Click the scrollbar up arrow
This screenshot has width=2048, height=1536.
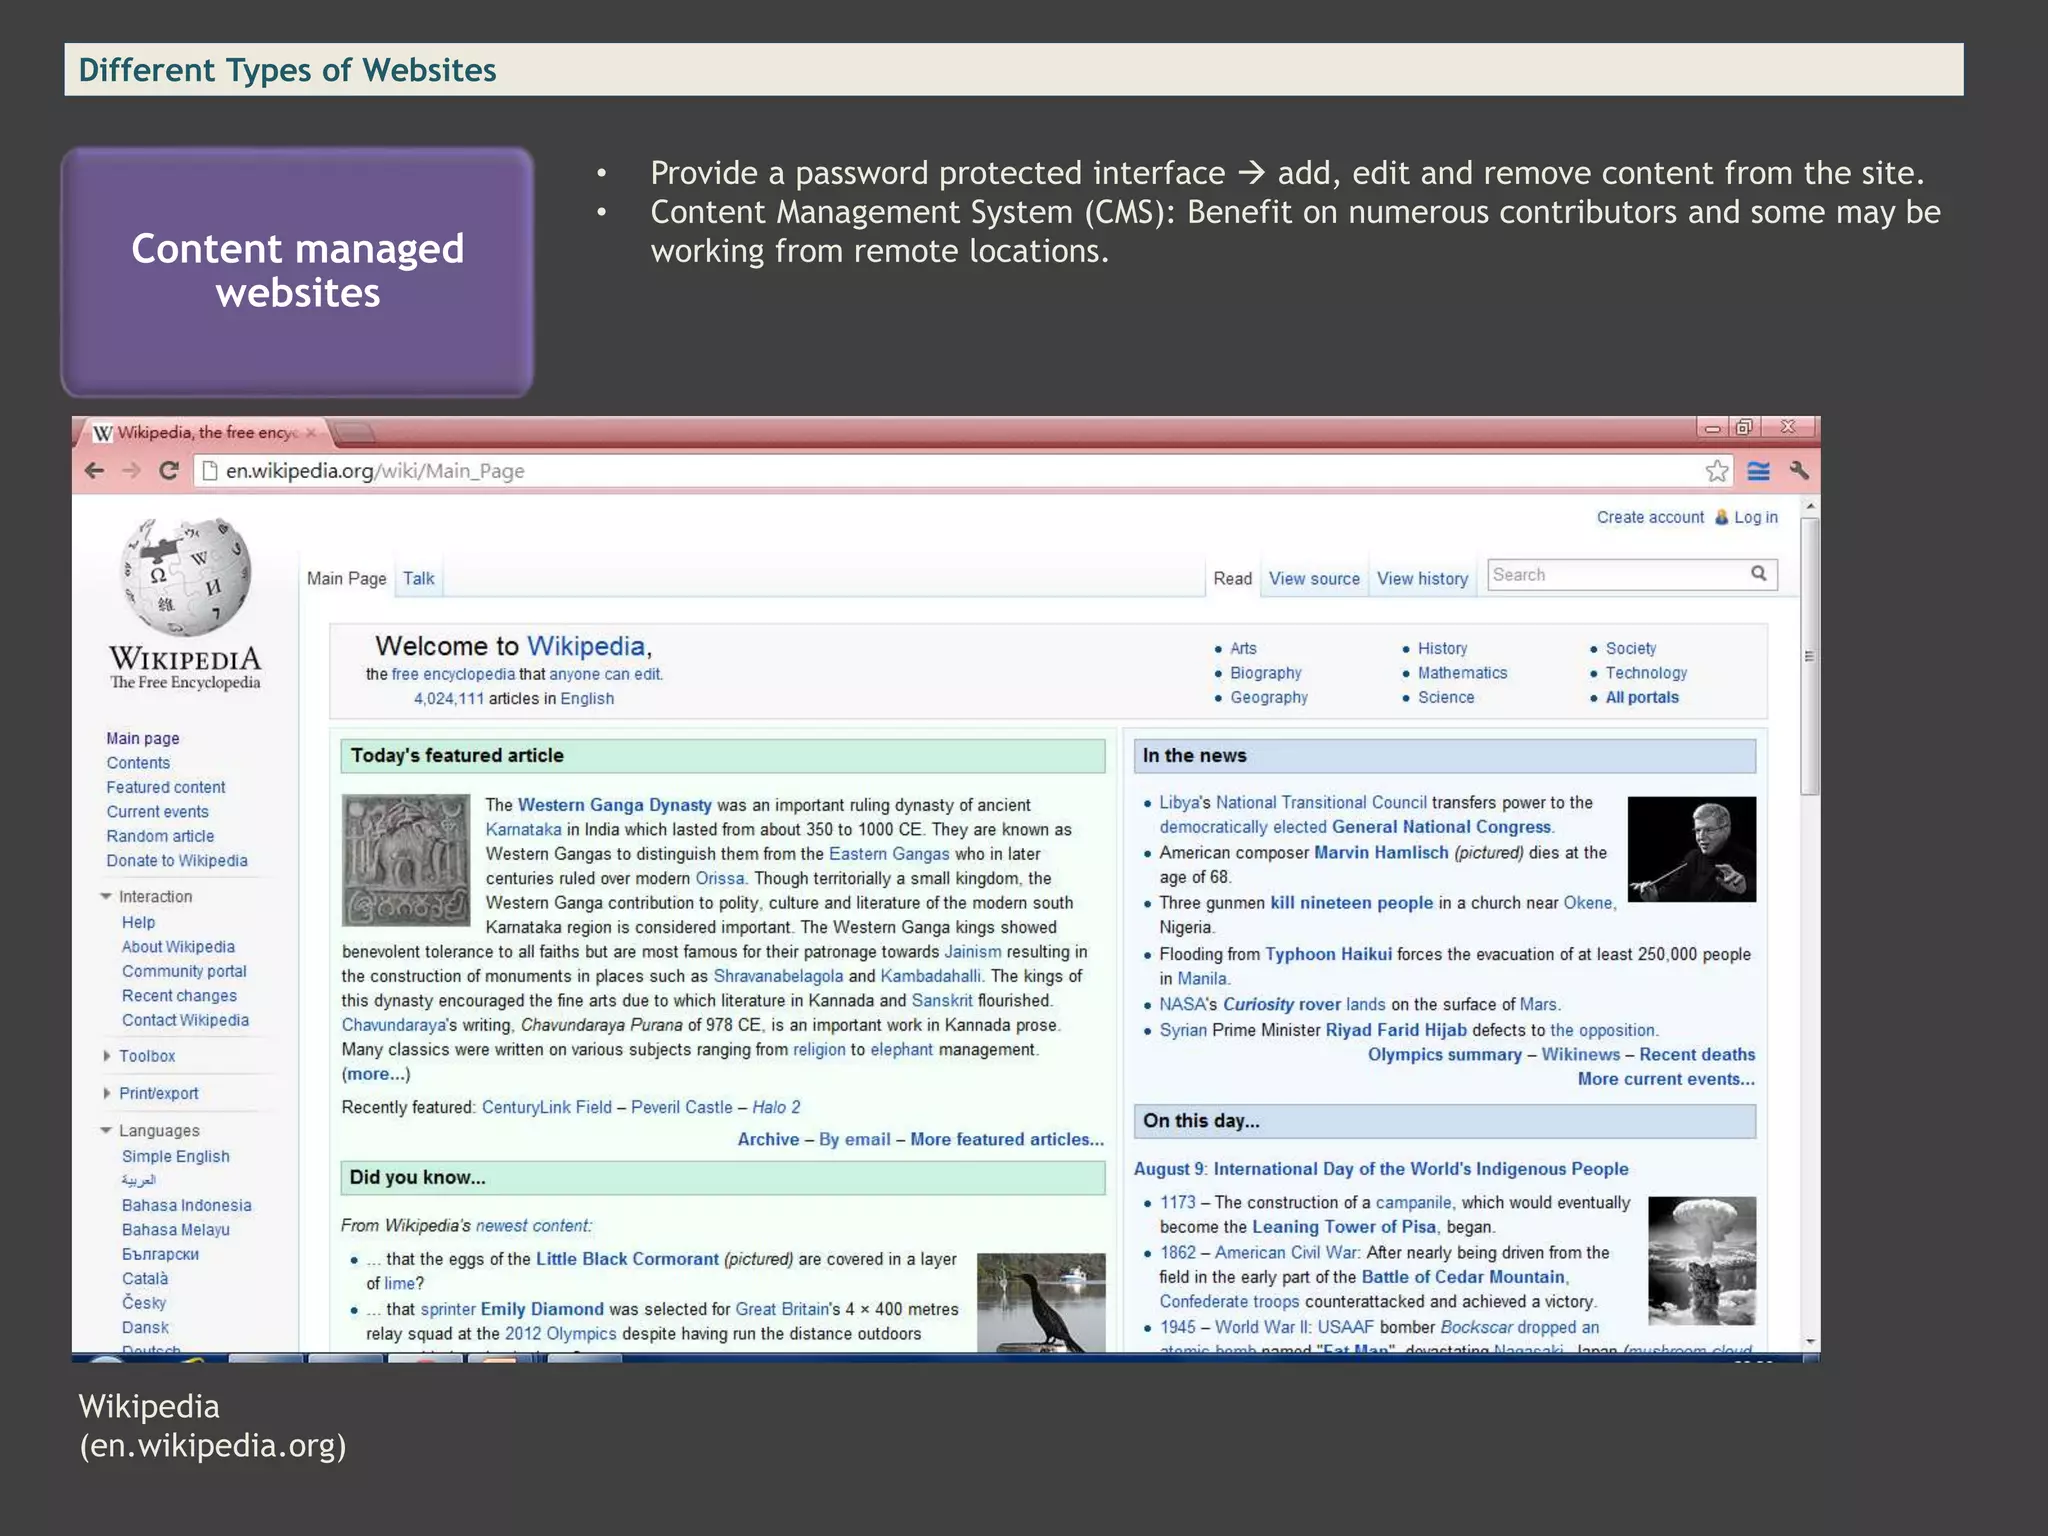coord(1808,508)
